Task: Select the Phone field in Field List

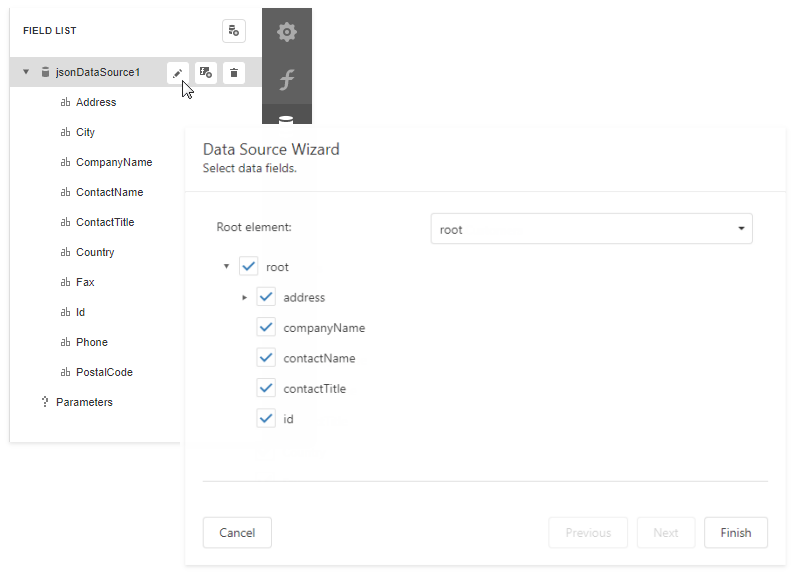Action: (x=92, y=342)
